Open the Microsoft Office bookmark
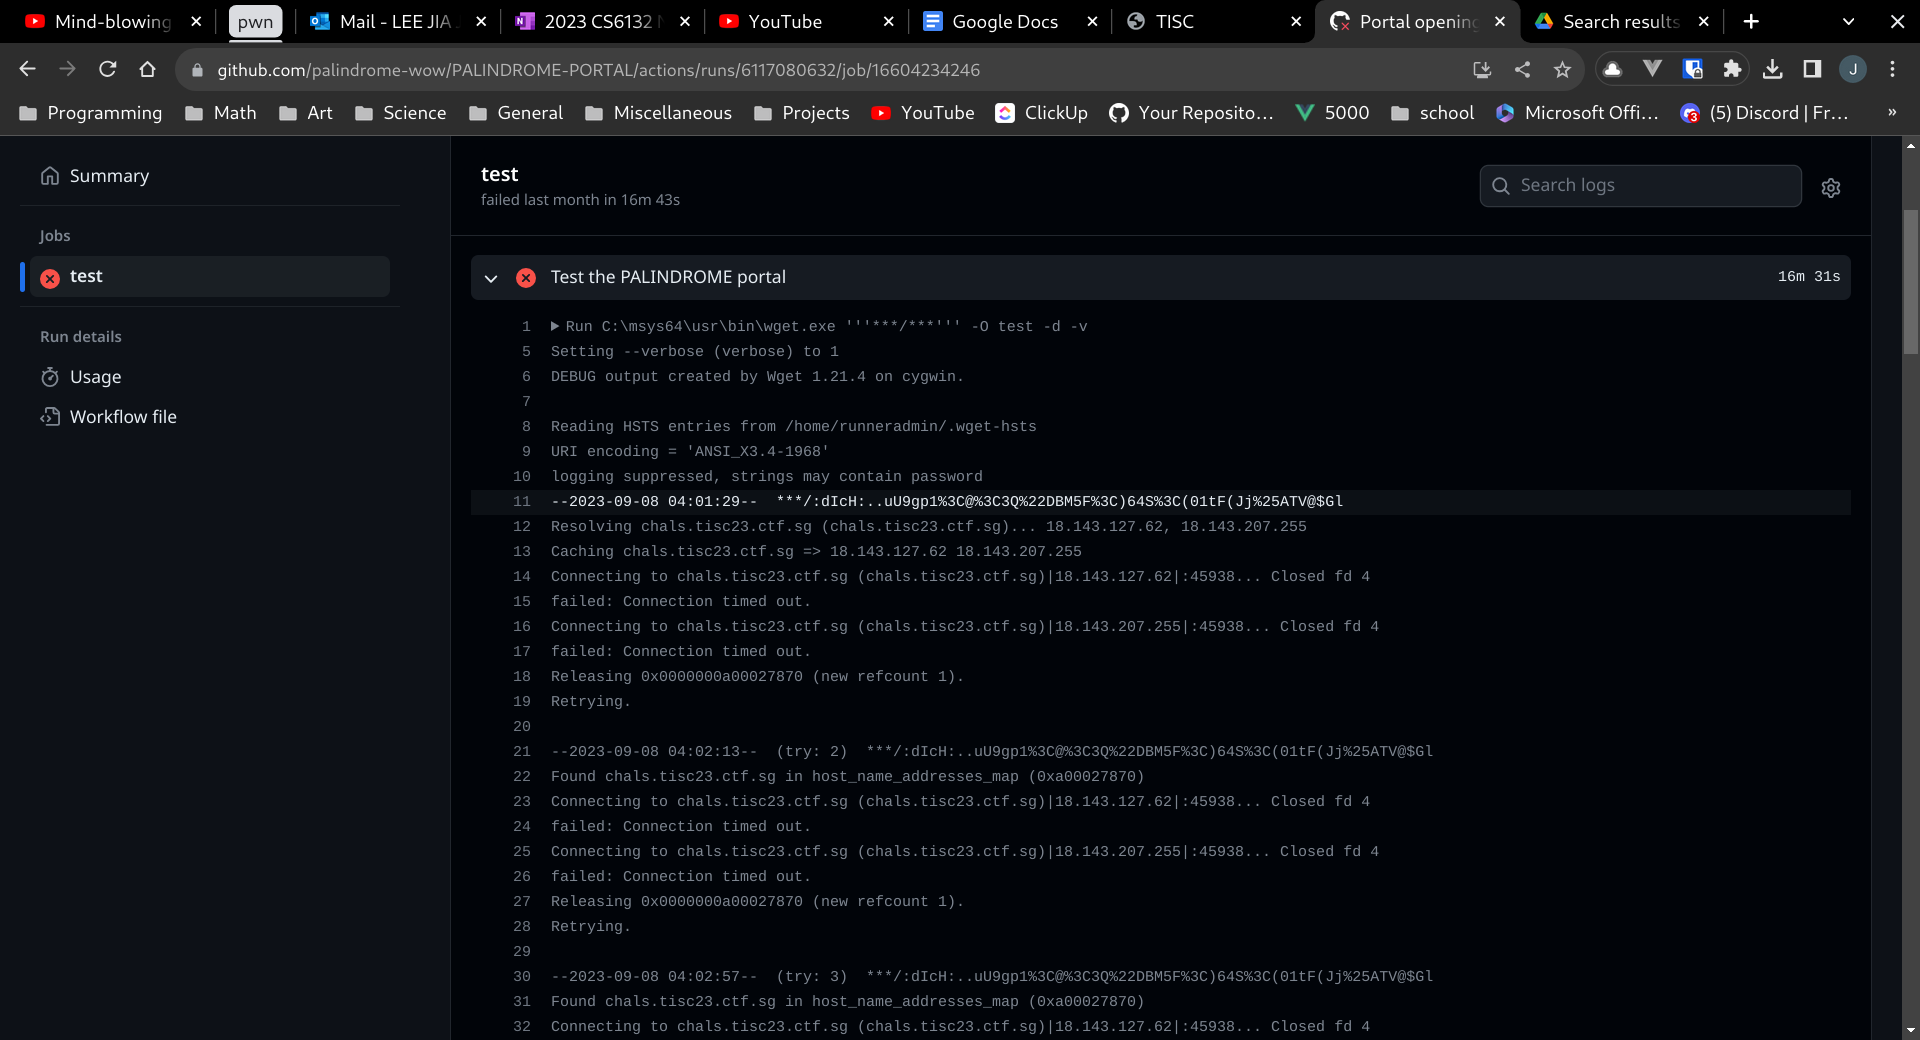 (x=1577, y=113)
